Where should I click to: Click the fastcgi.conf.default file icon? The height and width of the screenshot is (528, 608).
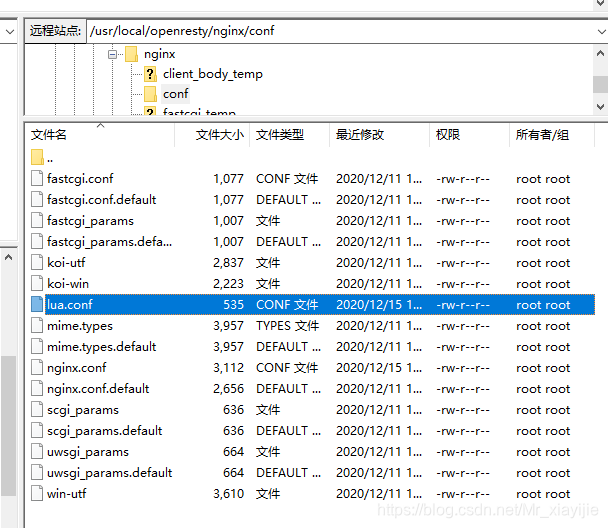[37, 200]
